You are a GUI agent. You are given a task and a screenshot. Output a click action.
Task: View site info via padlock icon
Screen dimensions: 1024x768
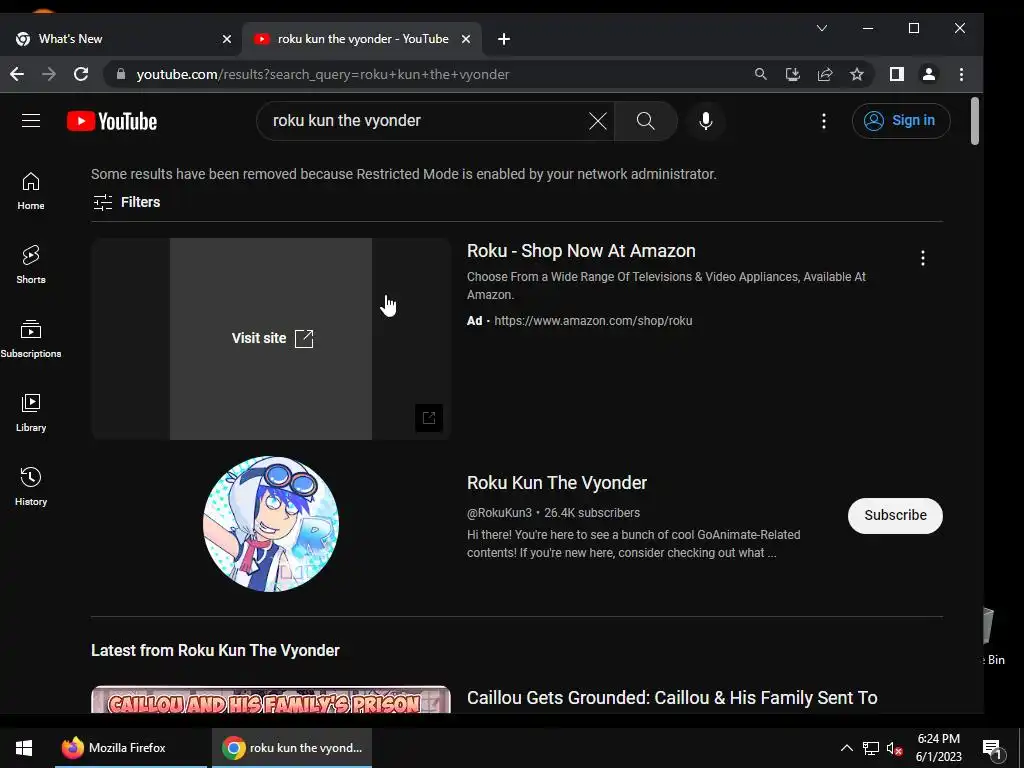(121, 74)
